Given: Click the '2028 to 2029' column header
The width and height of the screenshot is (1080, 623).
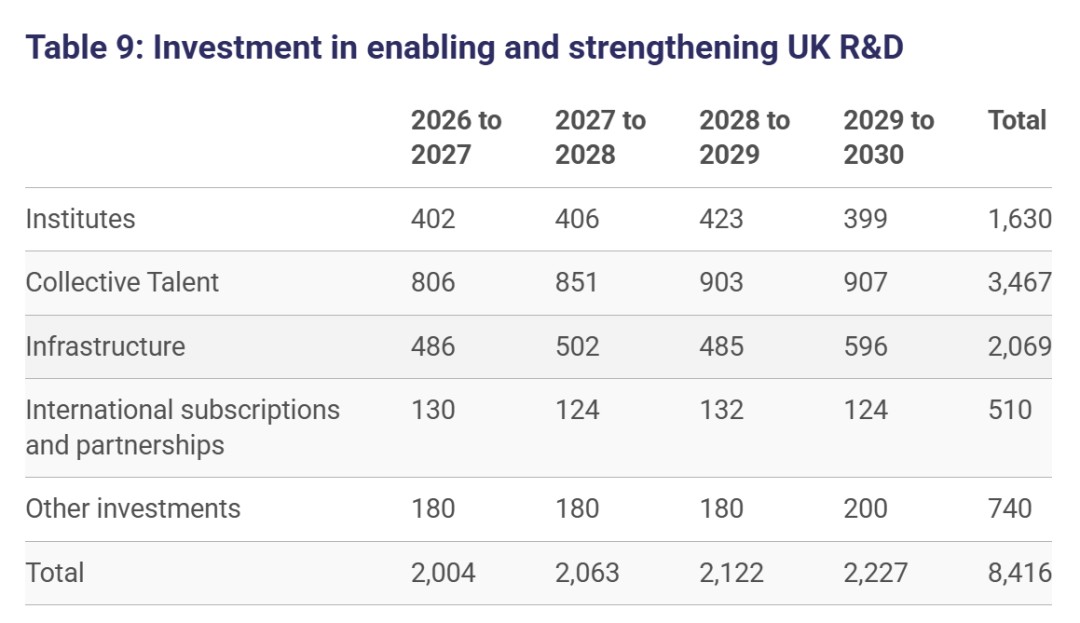Looking at the screenshot, I should [744, 137].
